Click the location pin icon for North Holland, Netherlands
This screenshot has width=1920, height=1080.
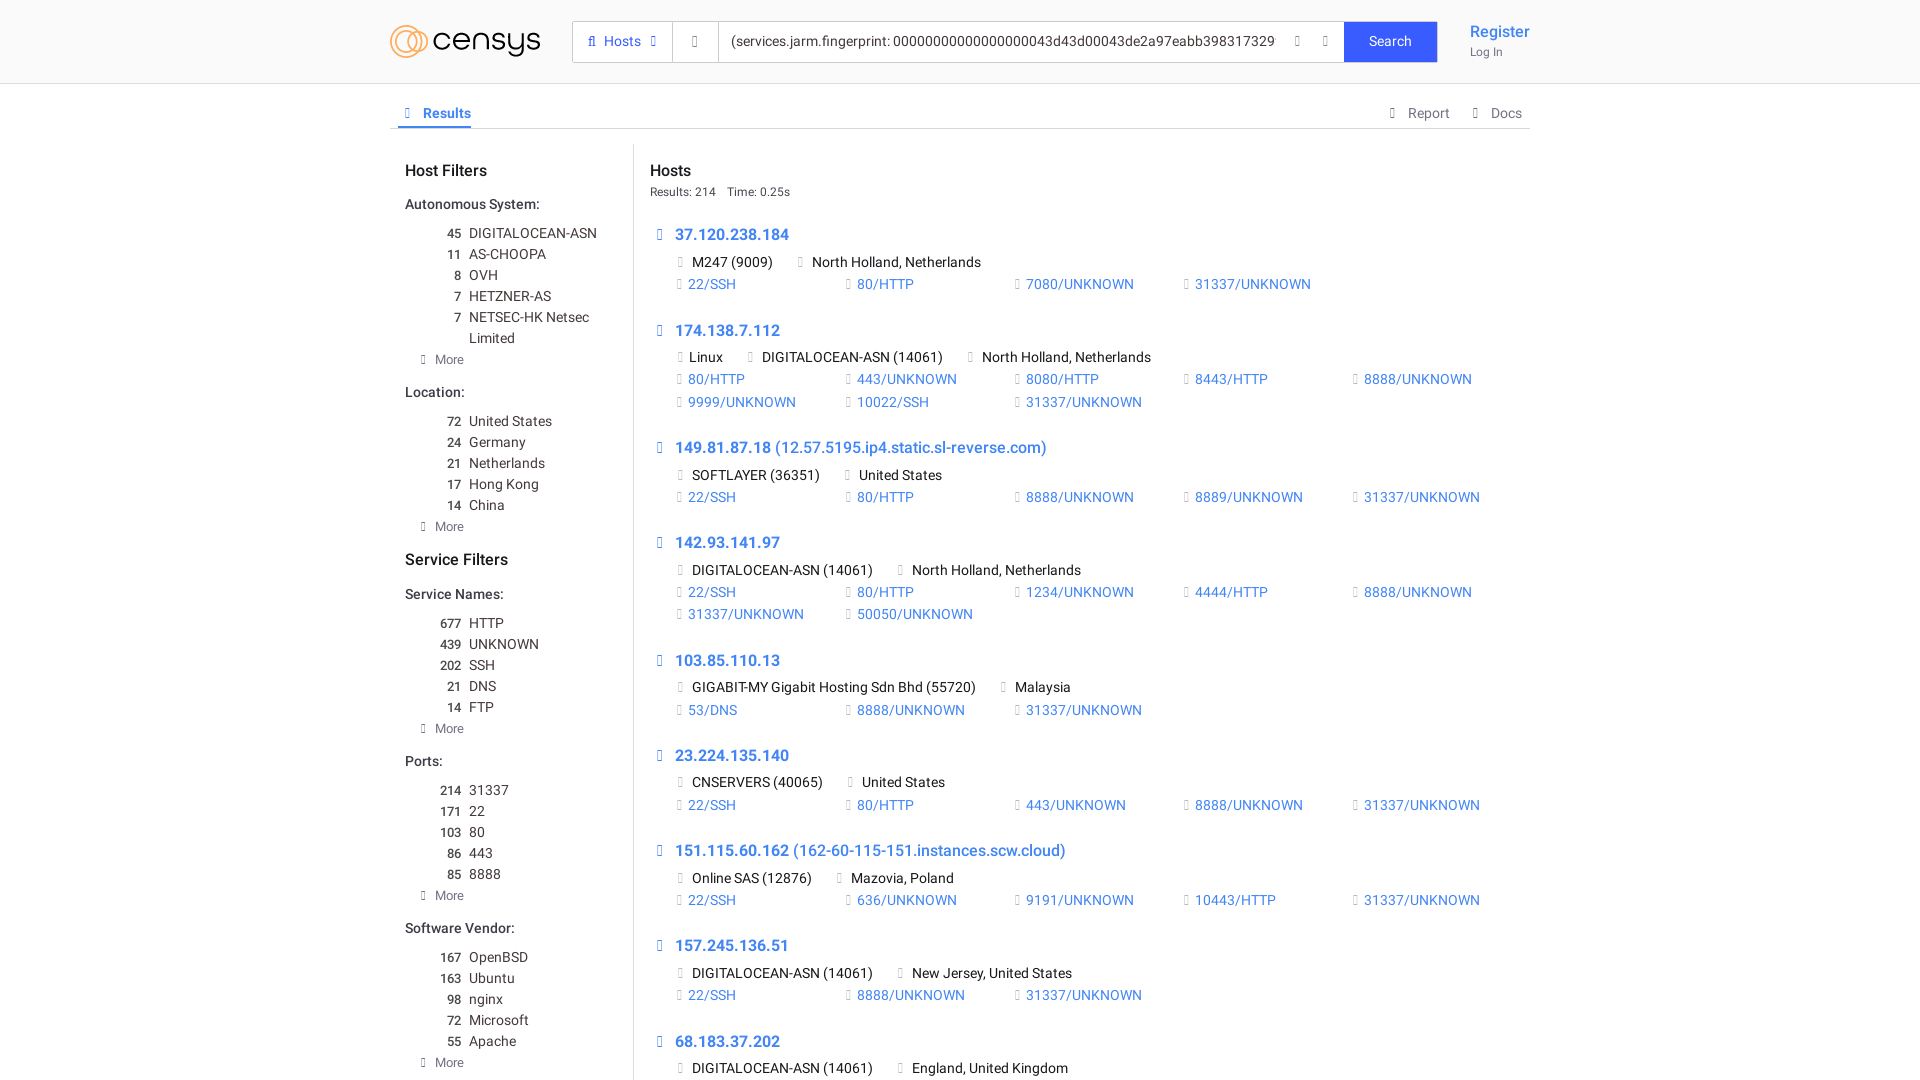tap(800, 262)
